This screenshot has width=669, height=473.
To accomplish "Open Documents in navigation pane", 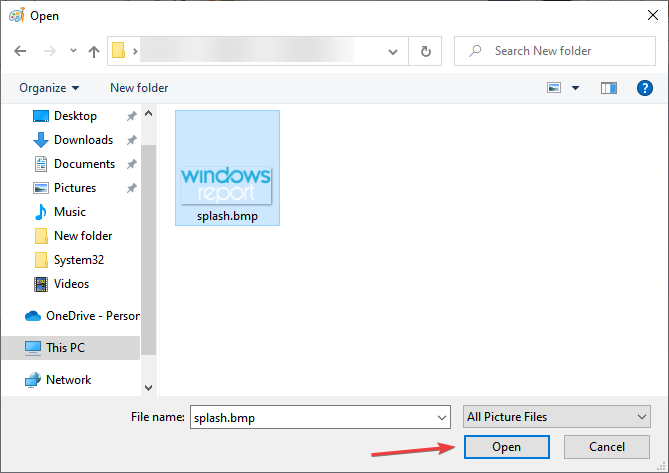I will [x=84, y=164].
